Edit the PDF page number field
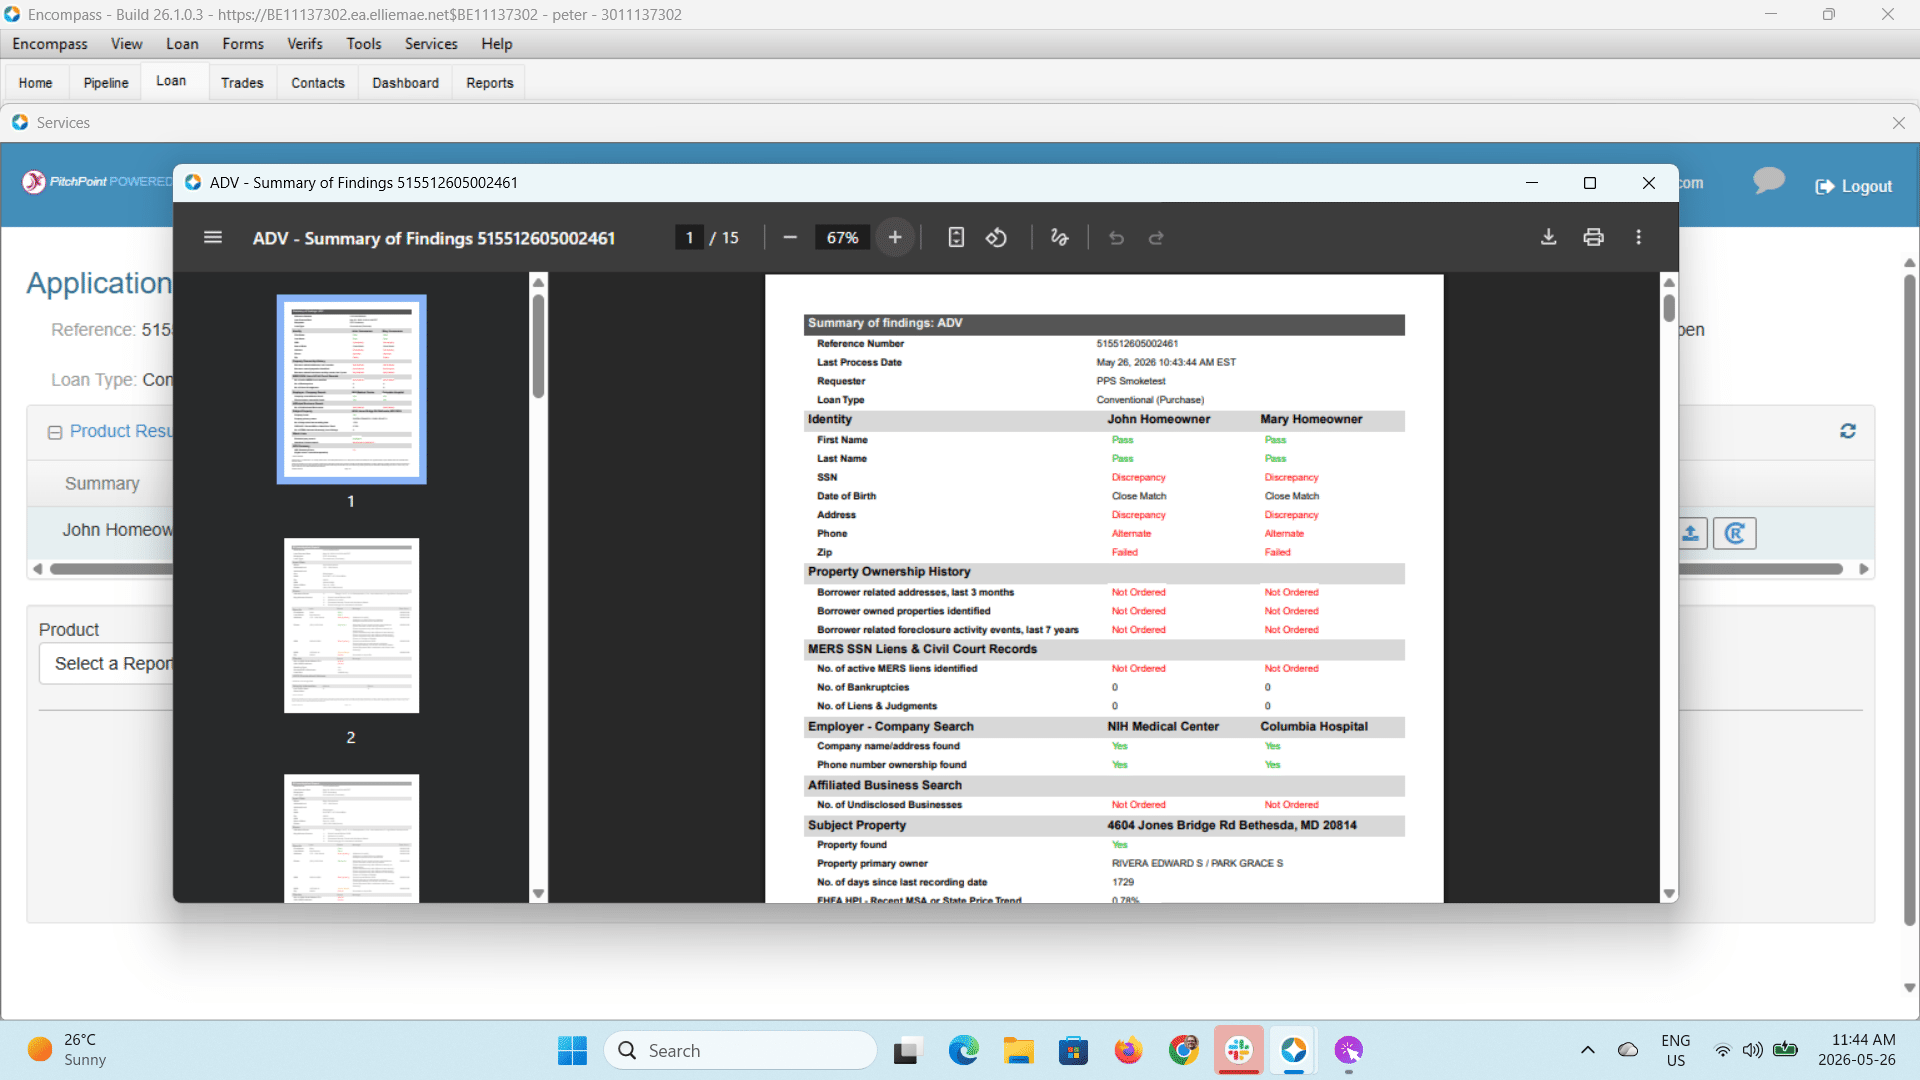 click(x=689, y=238)
